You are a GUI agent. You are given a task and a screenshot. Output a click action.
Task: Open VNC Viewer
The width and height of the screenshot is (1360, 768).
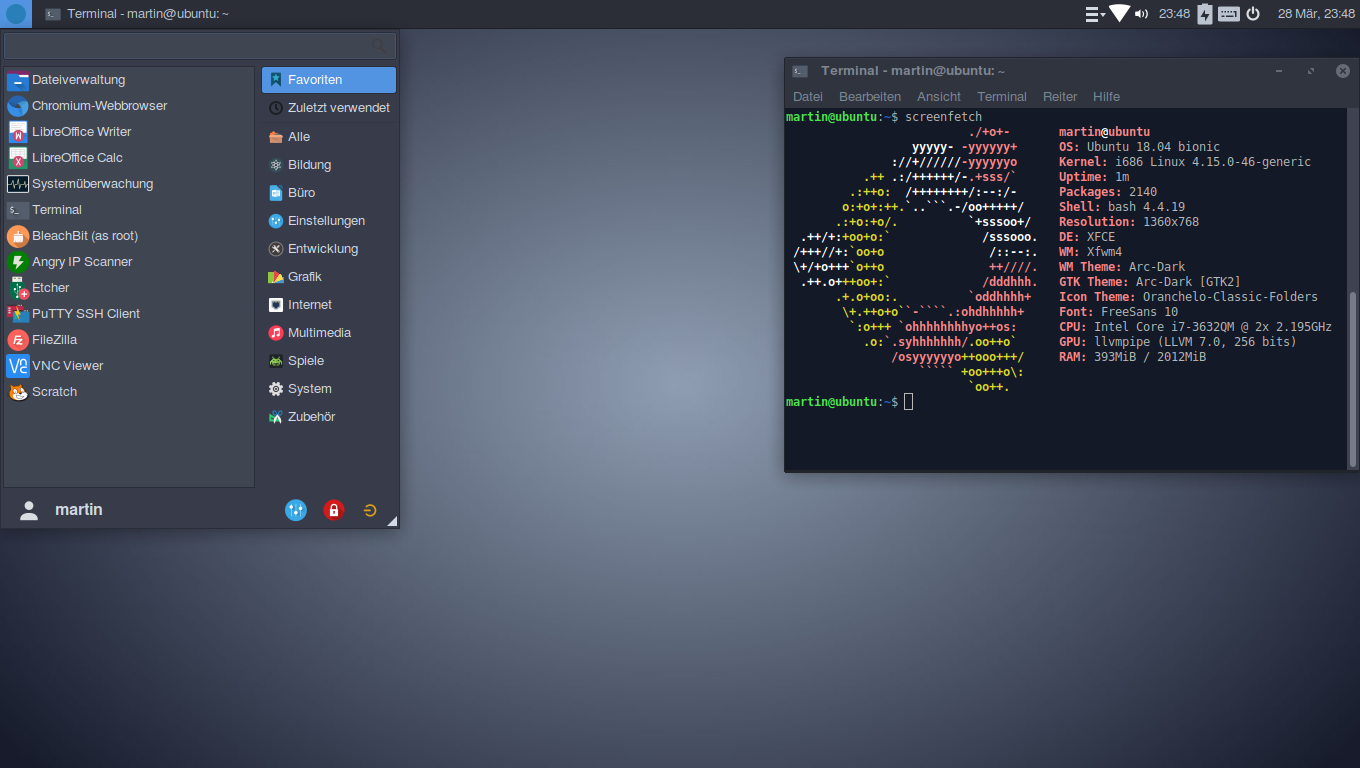tap(129, 366)
